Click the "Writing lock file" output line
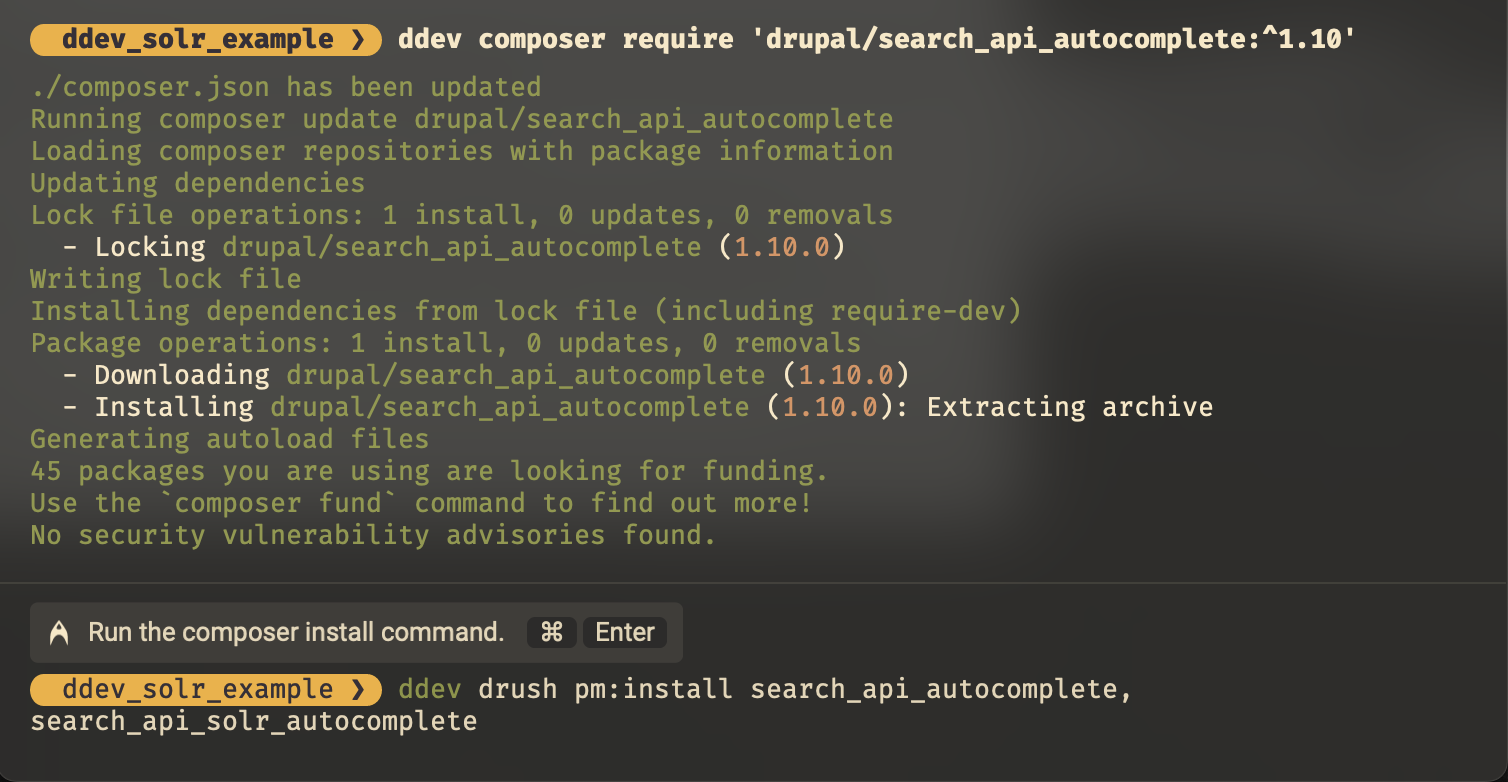 pyautogui.click(x=165, y=279)
